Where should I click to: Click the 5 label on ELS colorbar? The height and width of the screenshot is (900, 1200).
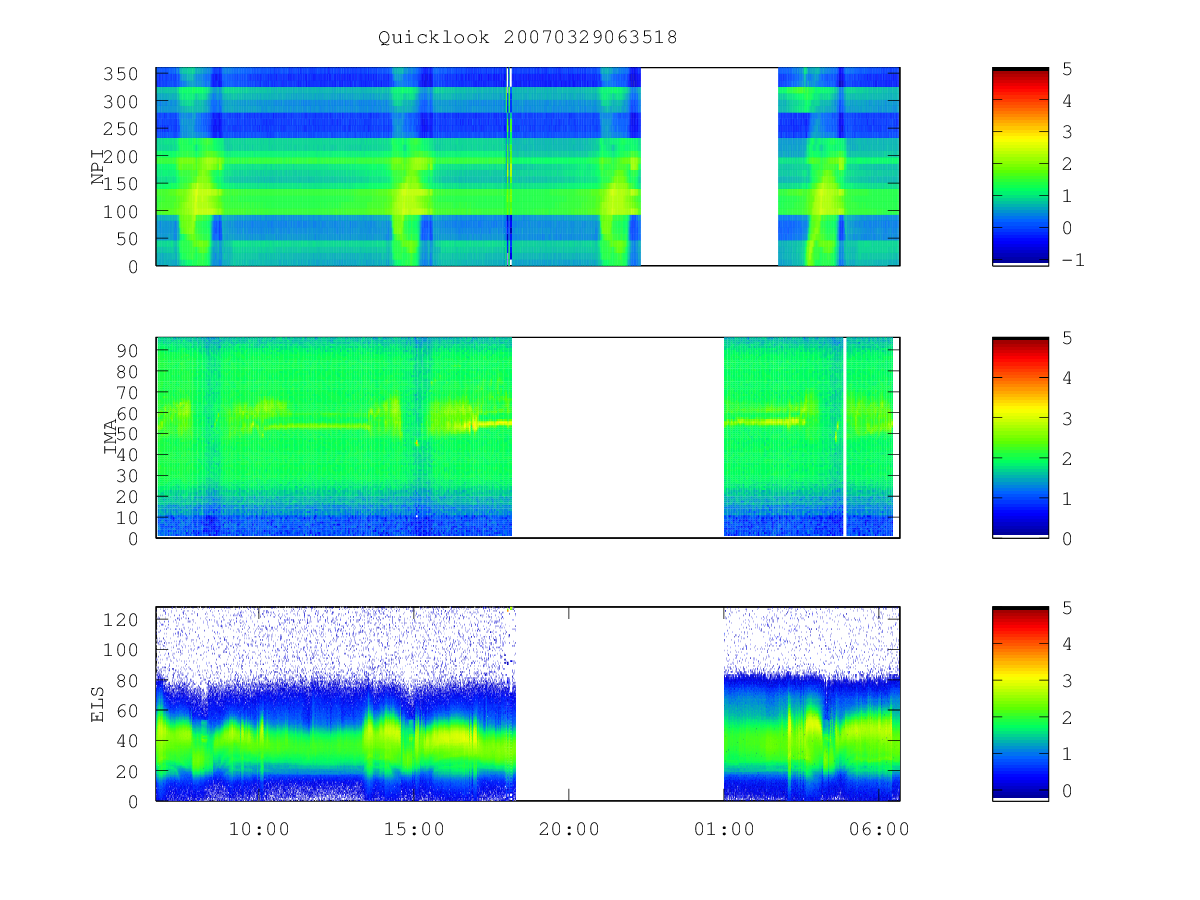tap(1067, 607)
